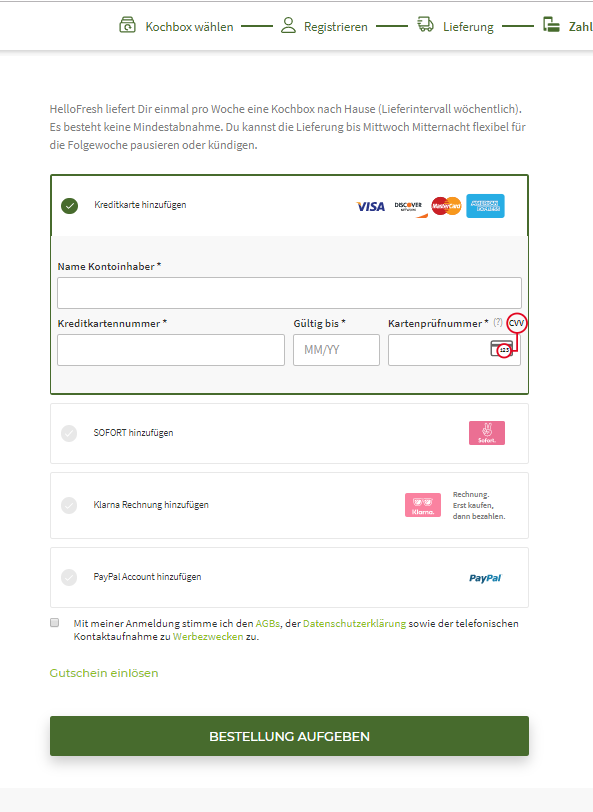Open the Gutschein einlösen link
Screen dimensions: 593x812
click(104, 673)
